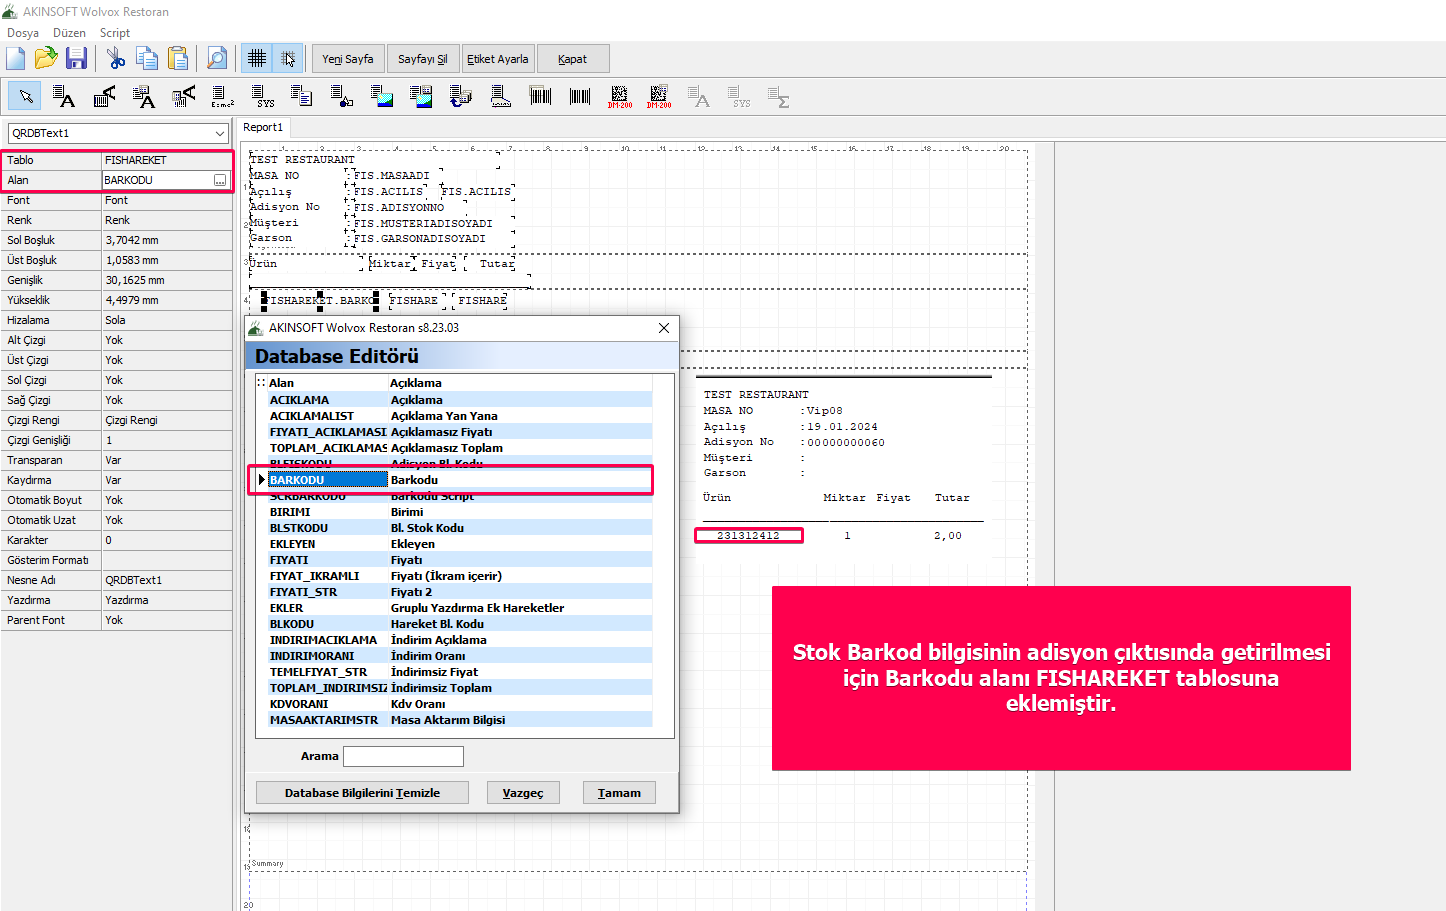The width and height of the screenshot is (1446, 911).
Task: Copy selection using the copy icon
Action: [147, 59]
